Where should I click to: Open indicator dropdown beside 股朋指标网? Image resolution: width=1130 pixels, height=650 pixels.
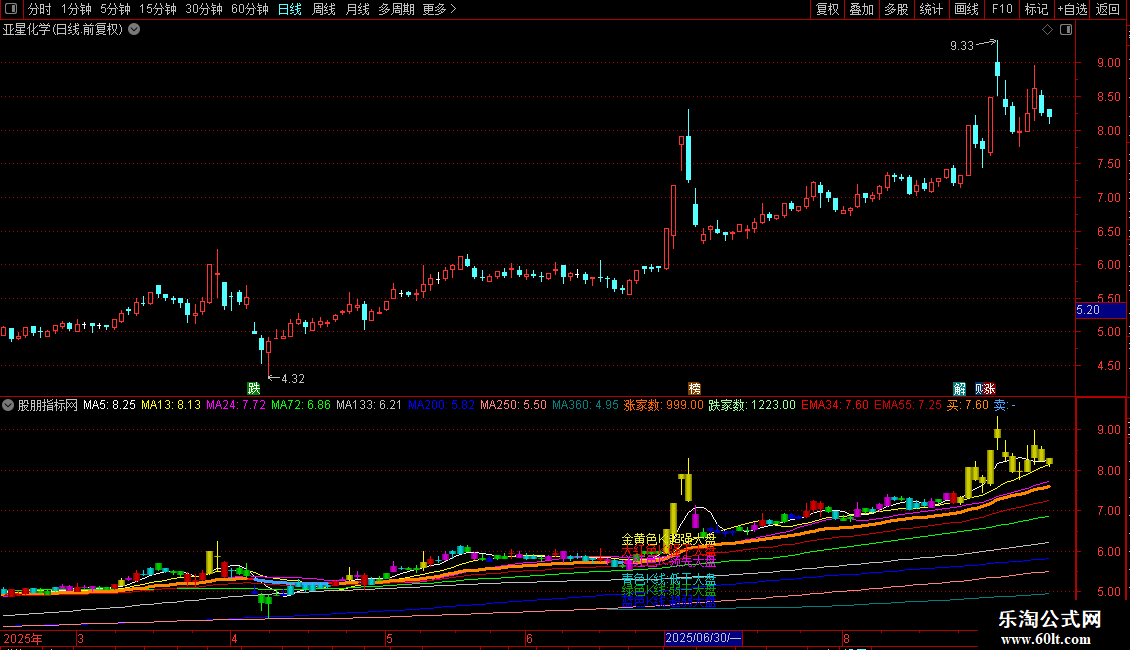[x=8, y=405]
